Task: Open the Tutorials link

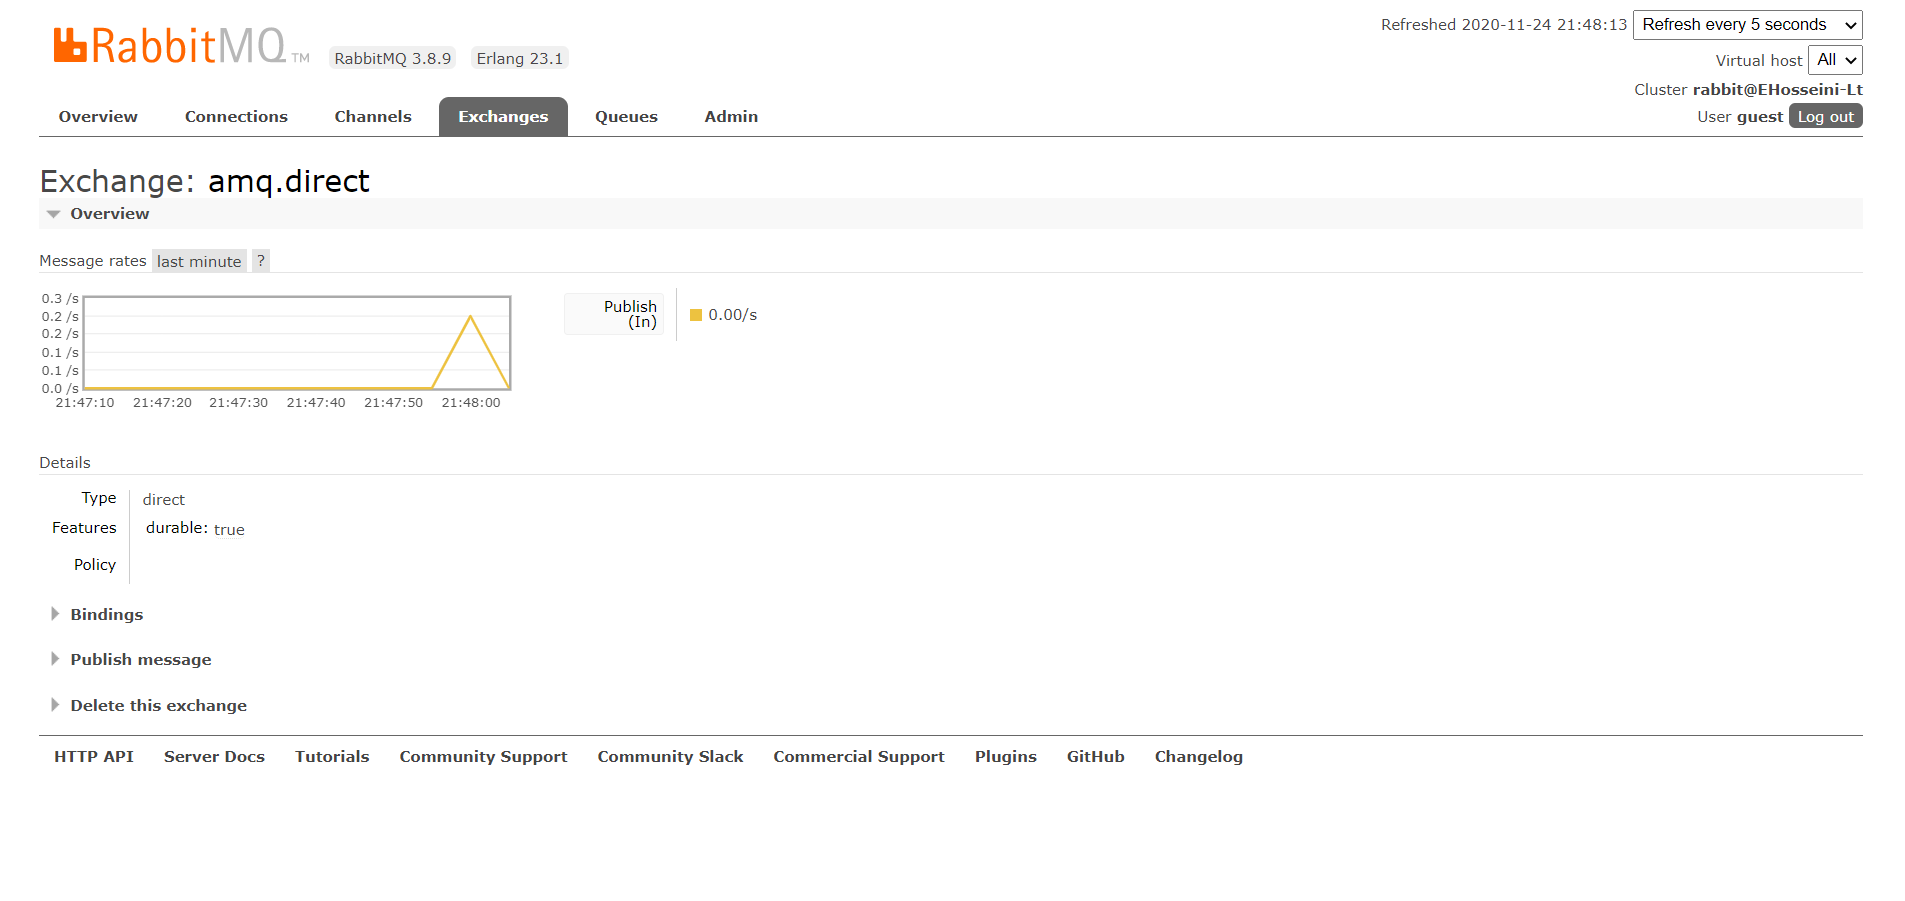Action: tap(332, 757)
